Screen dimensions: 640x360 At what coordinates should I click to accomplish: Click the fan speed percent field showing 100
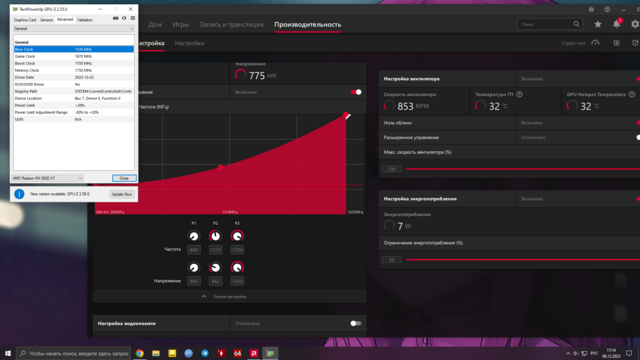pos(392,169)
